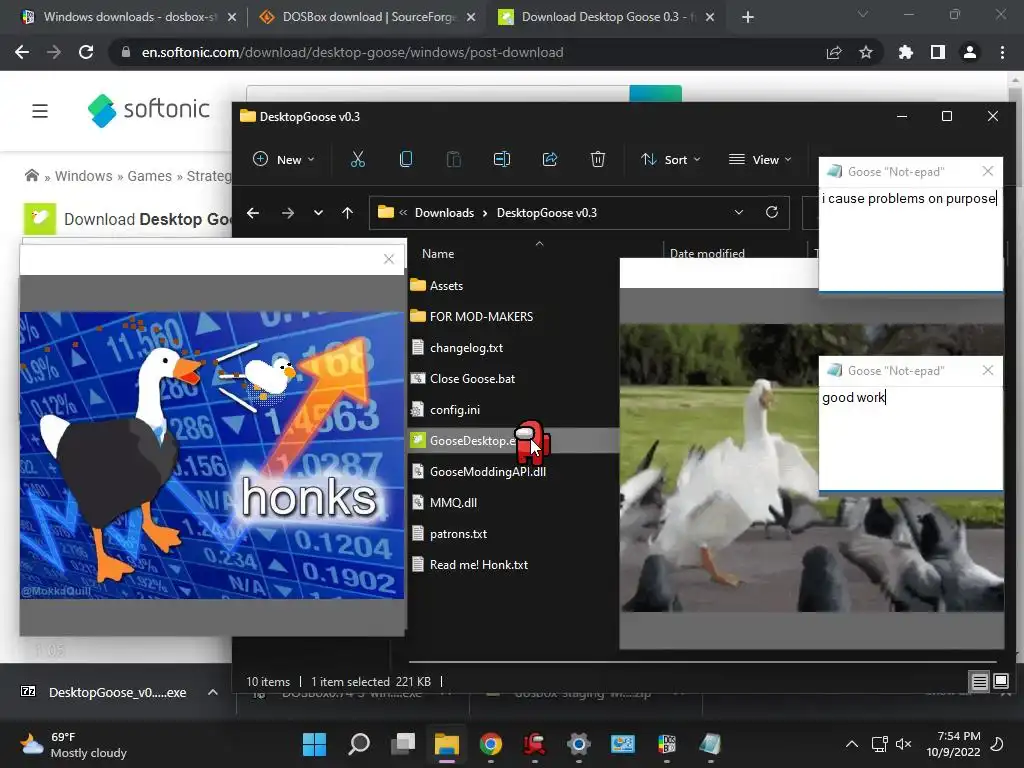Screen dimensions: 1024x768
Task: Show hidden system tray icons
Action: pos(852,744)
